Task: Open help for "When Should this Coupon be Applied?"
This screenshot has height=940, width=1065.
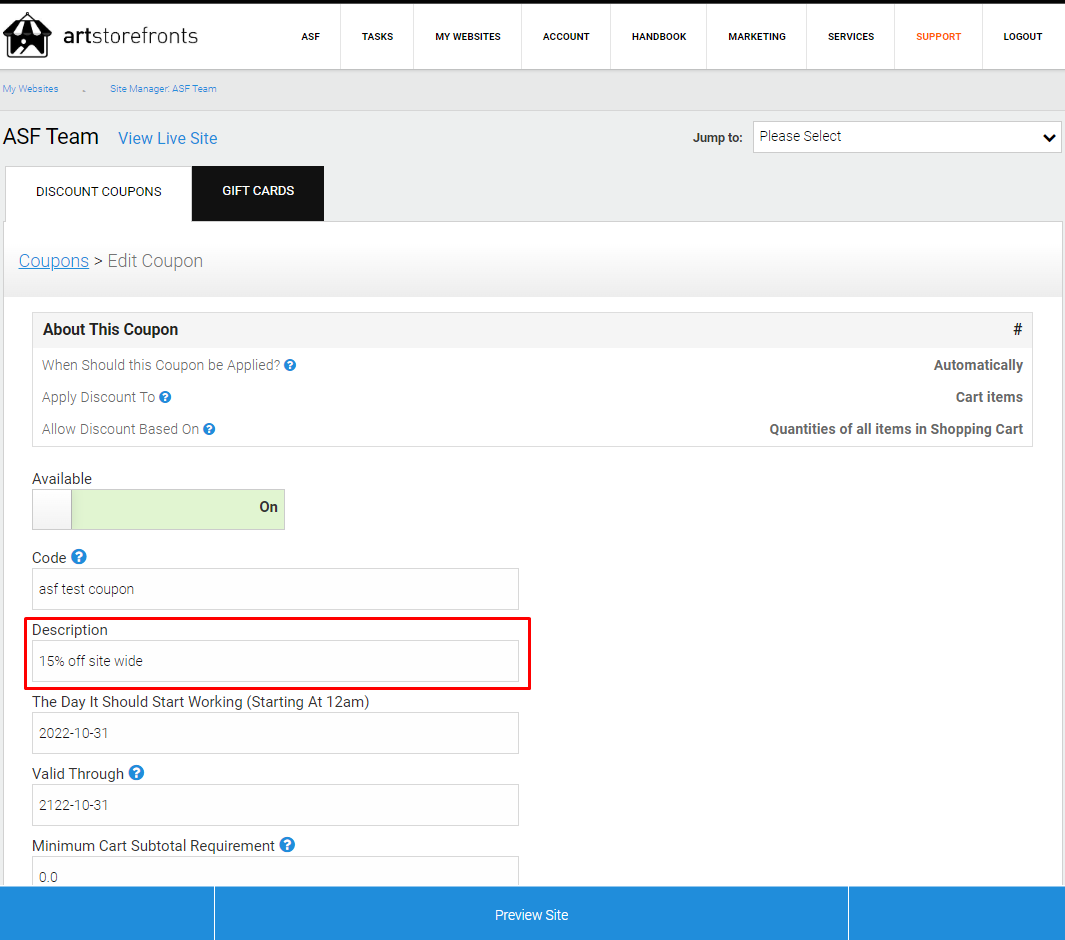Action: (x=289, y=365)
